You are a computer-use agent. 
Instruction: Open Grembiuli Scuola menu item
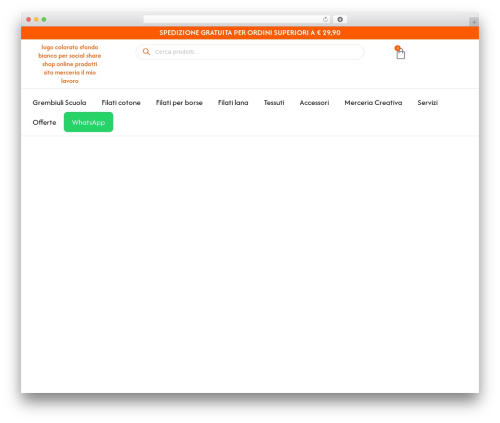(59, 103)
